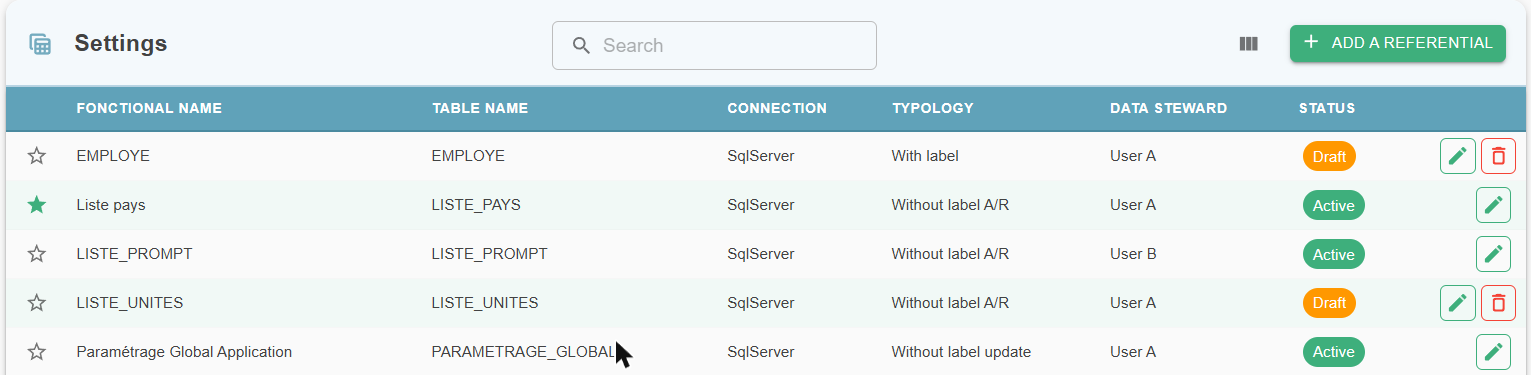
Task: Click the Draft status badge for EMPLOYE
Action: [1329, 157]
